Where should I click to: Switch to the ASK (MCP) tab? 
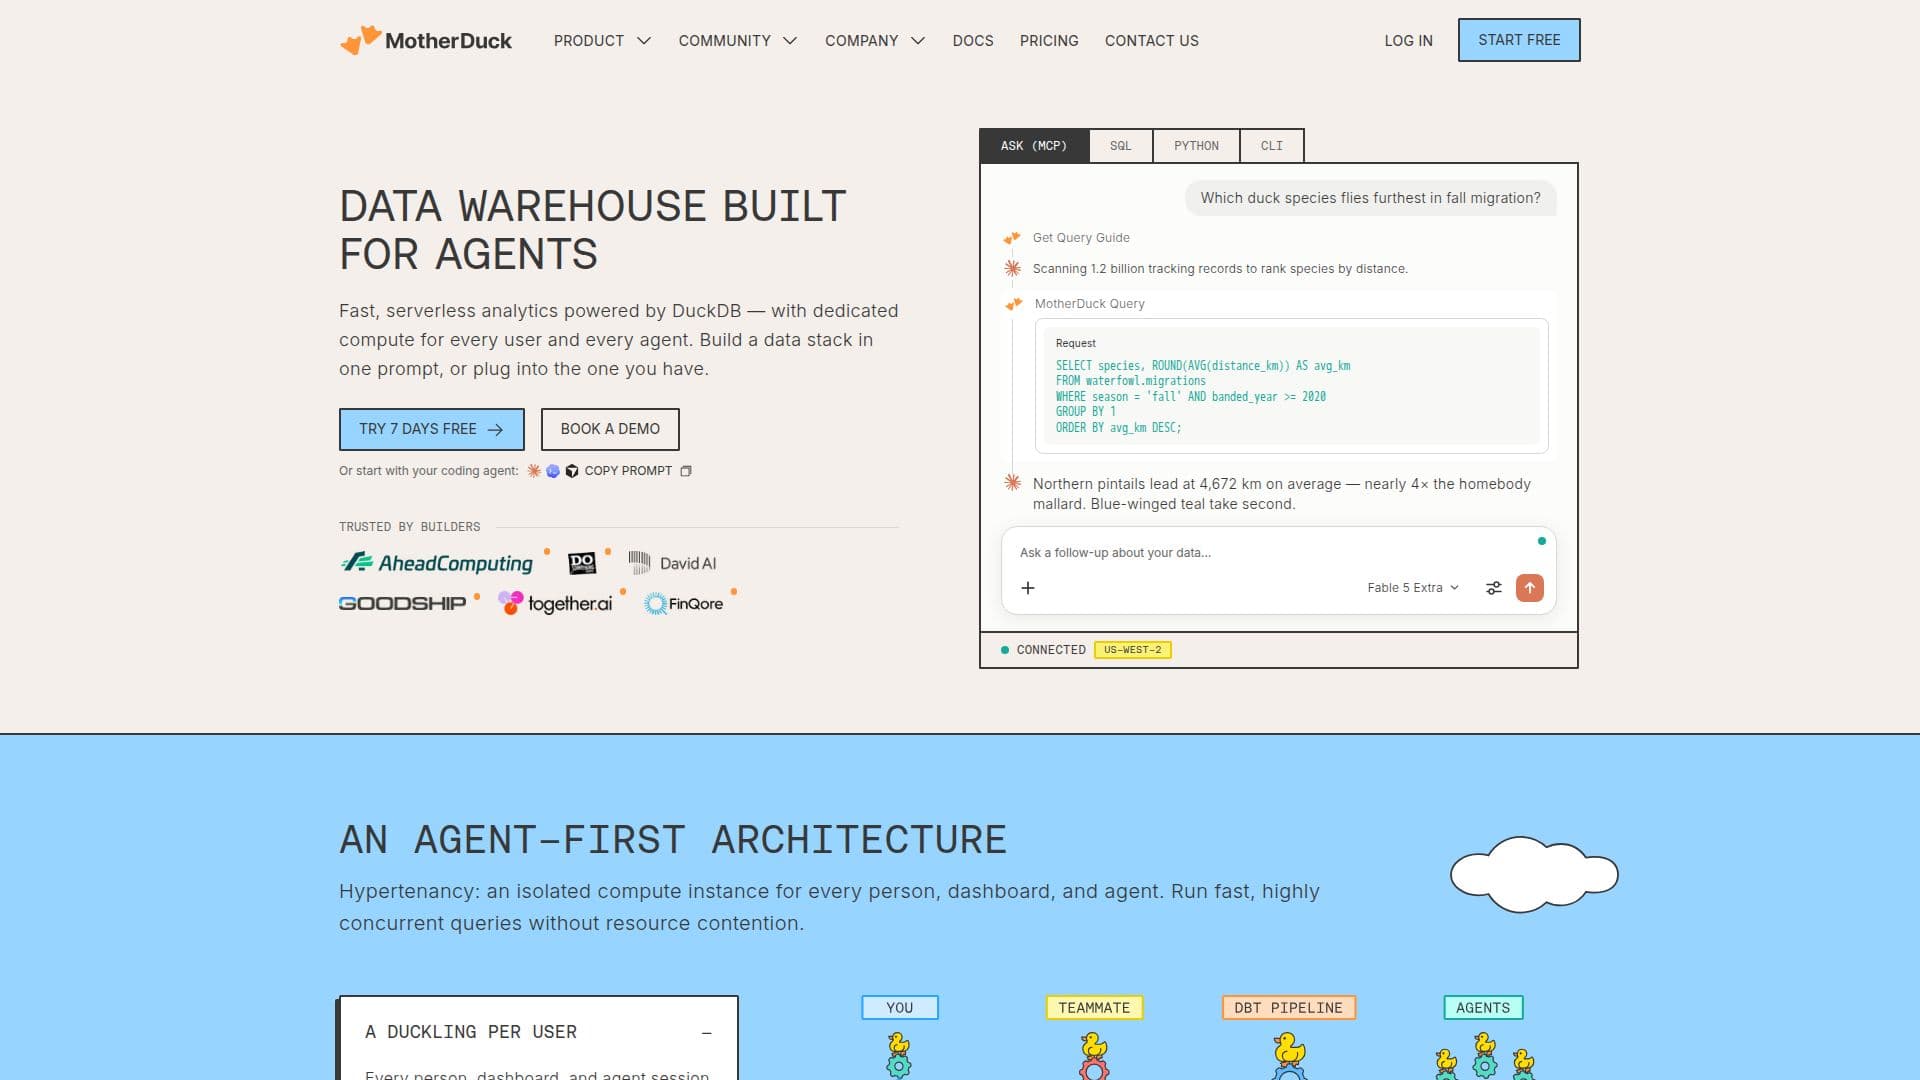[x=1034, y=146]
